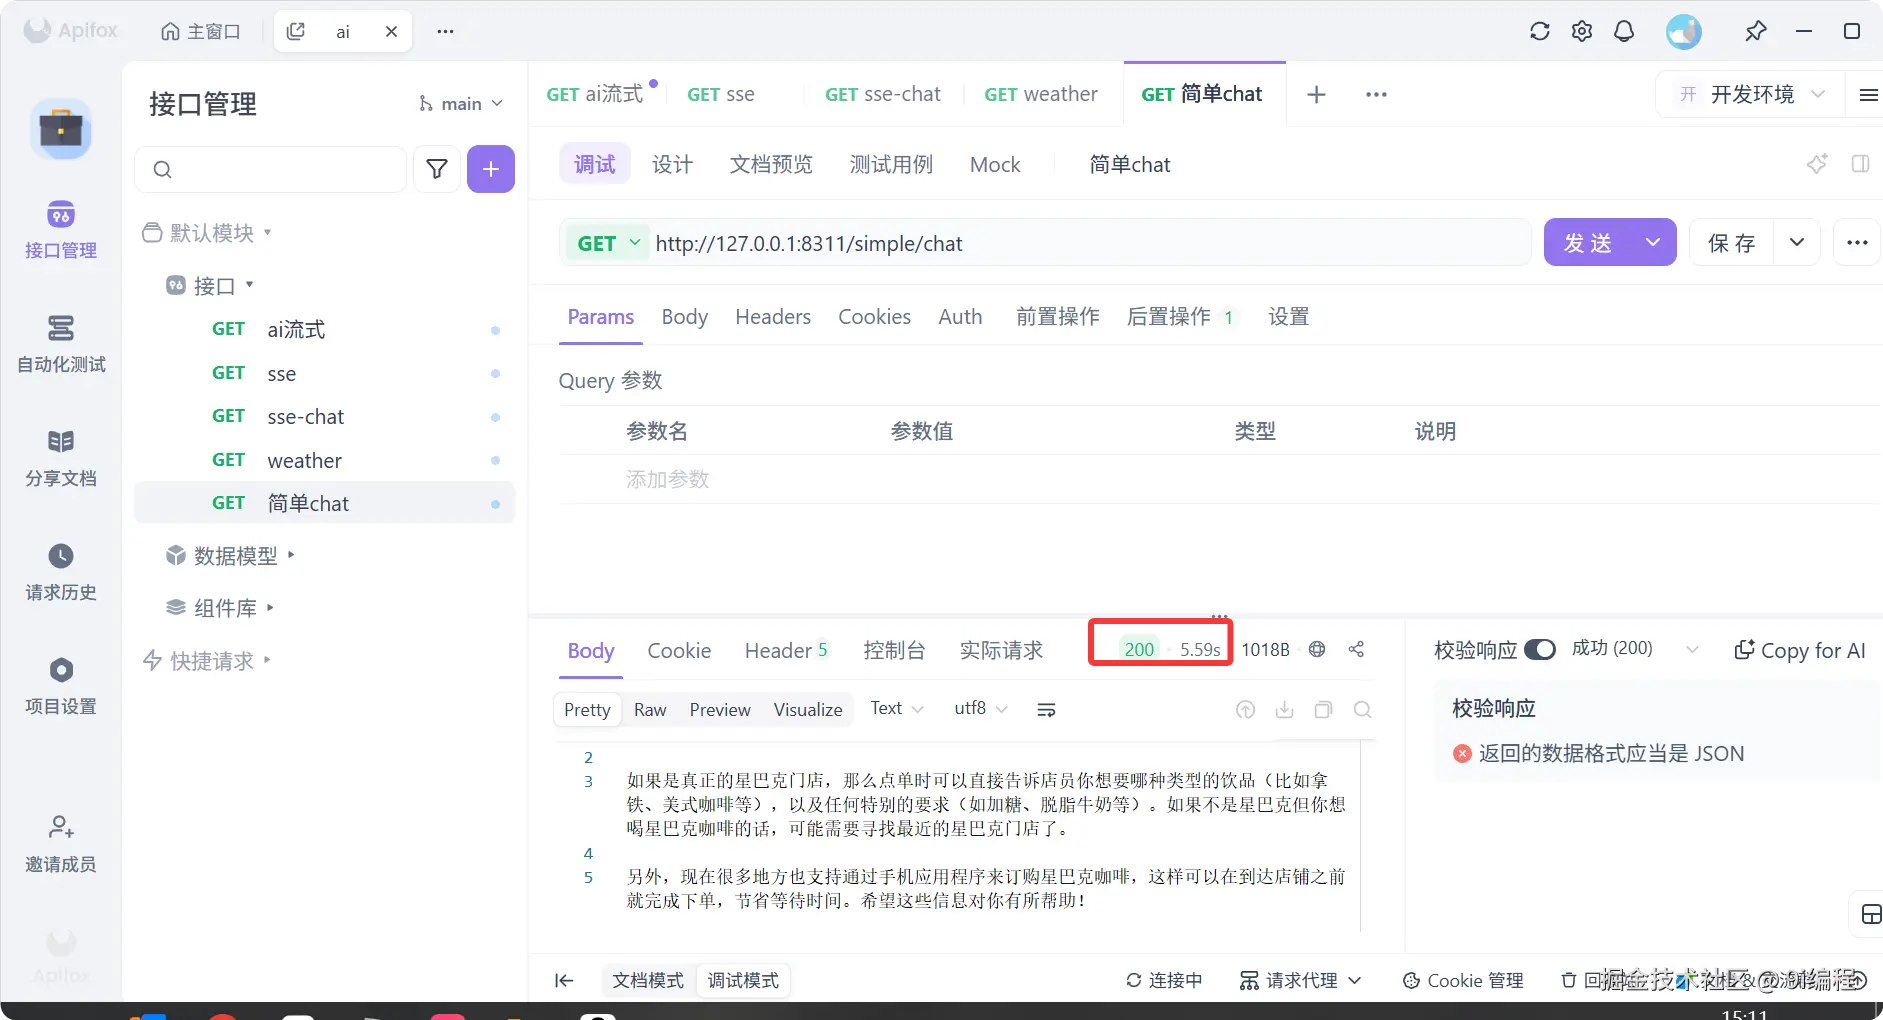Screen dimensions: 1883x1020
Task: Click the pin window icon
Action: 1755,31
